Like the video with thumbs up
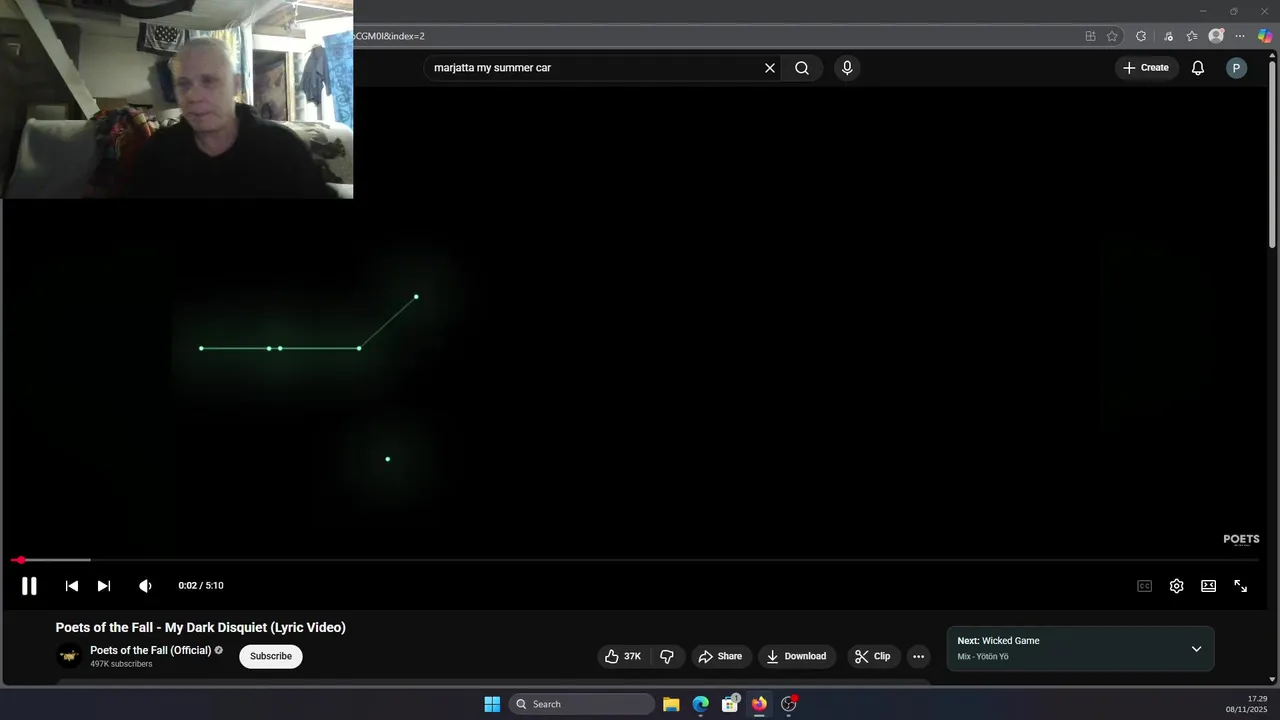 click(x=623, y=656)
